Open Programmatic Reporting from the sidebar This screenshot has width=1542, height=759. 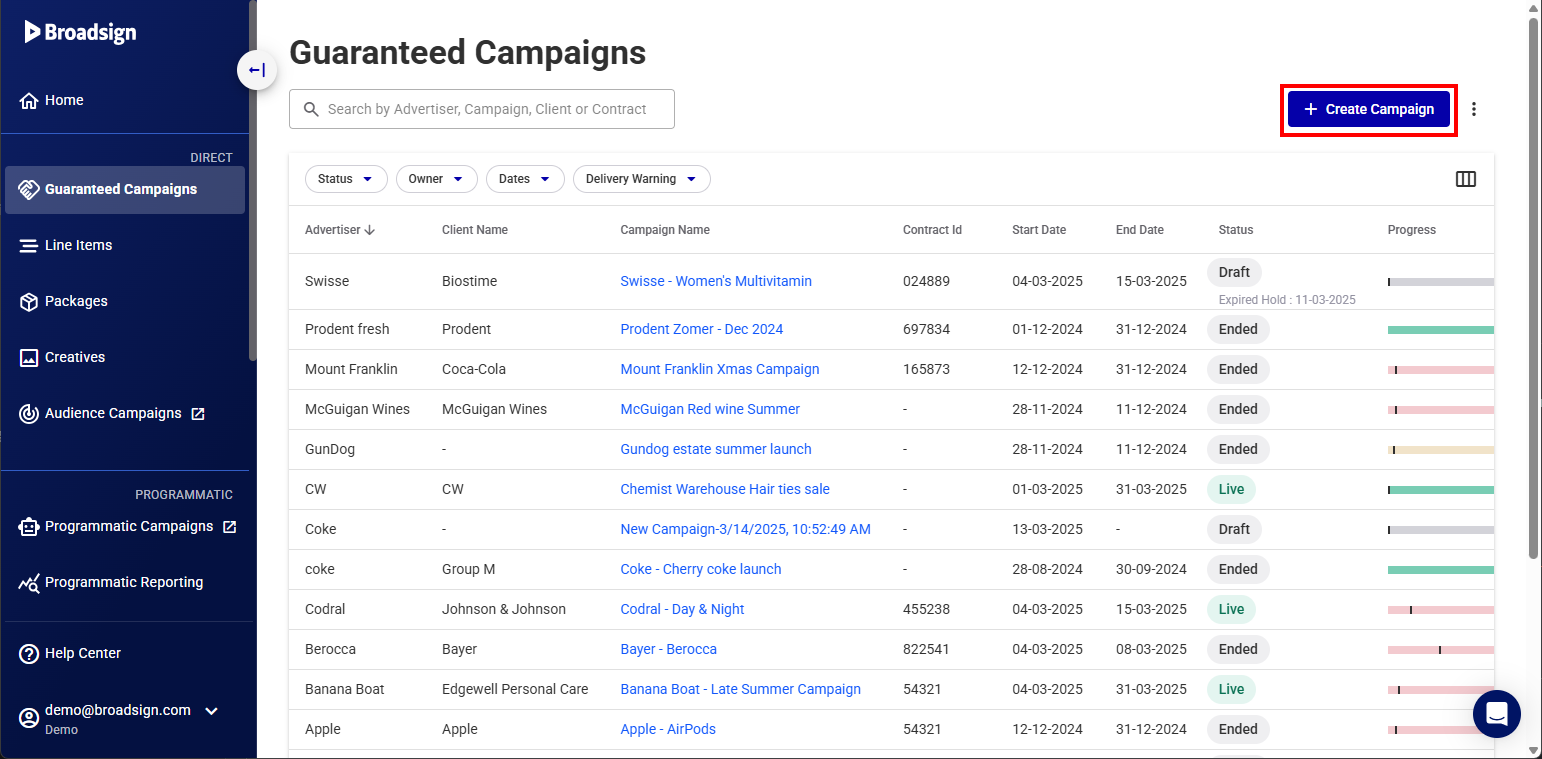(123, 582)
